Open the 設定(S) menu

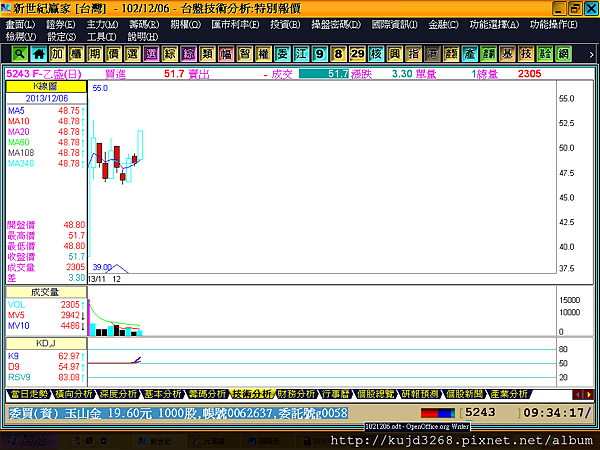click(x=61, y=37)
